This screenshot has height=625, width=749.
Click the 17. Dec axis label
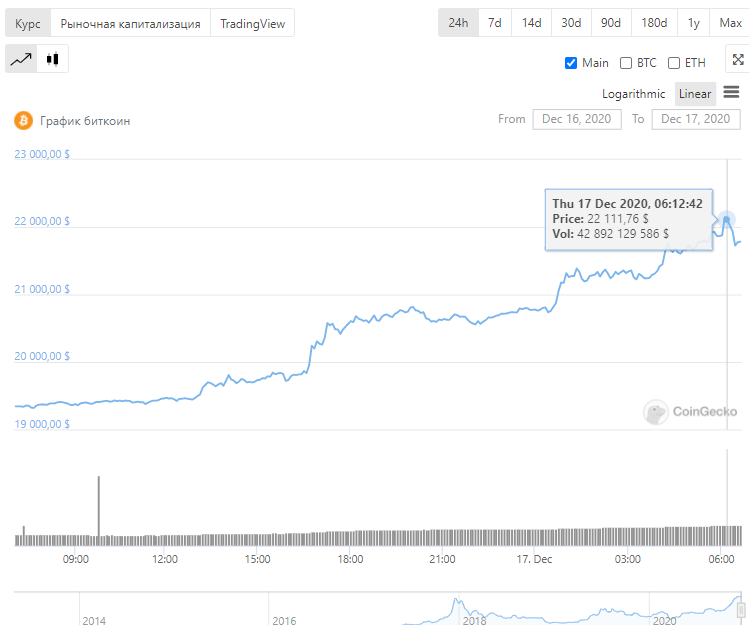coord(534,559)
